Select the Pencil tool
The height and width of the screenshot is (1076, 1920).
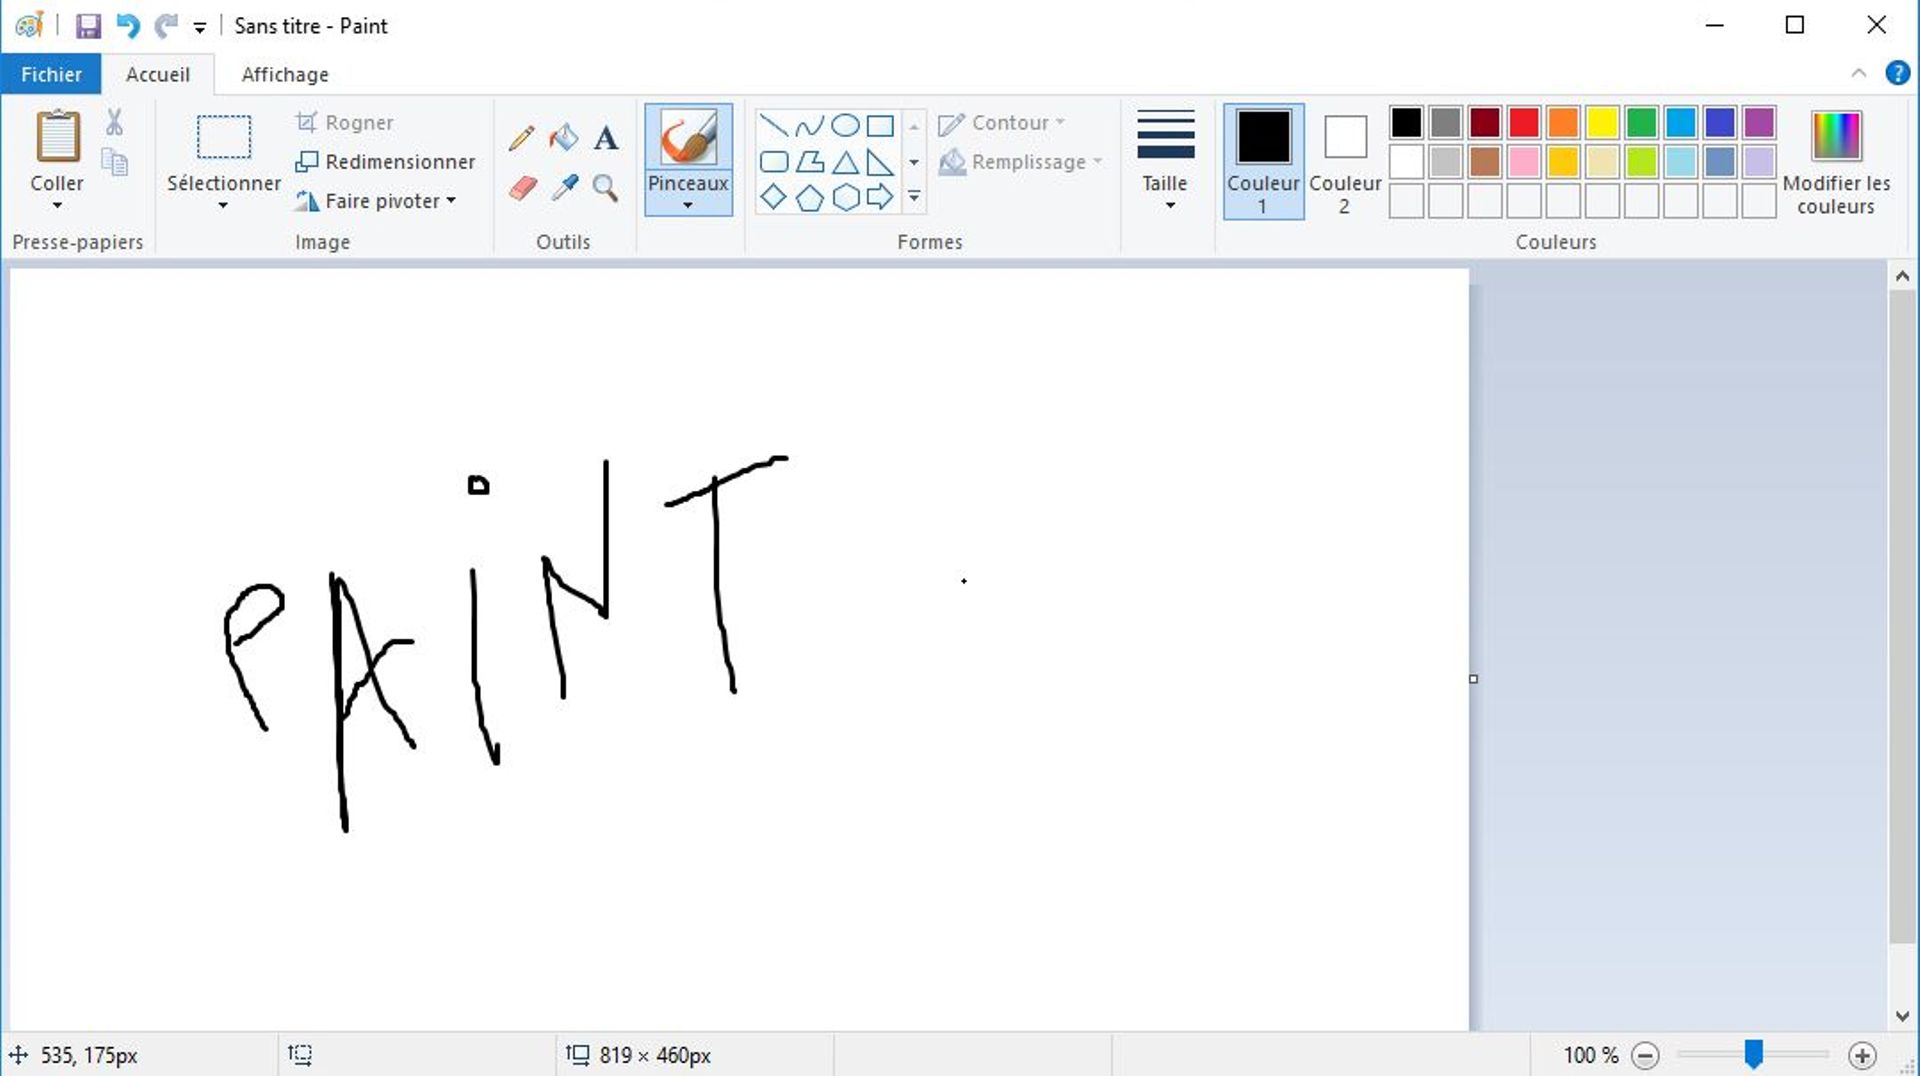point(521,137)
